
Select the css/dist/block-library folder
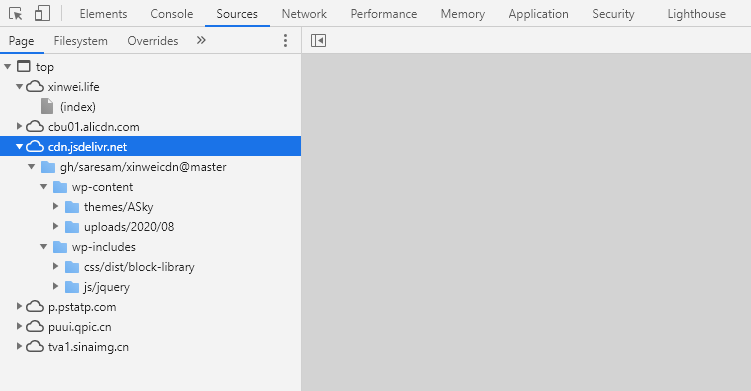click(x=139, y=267)
